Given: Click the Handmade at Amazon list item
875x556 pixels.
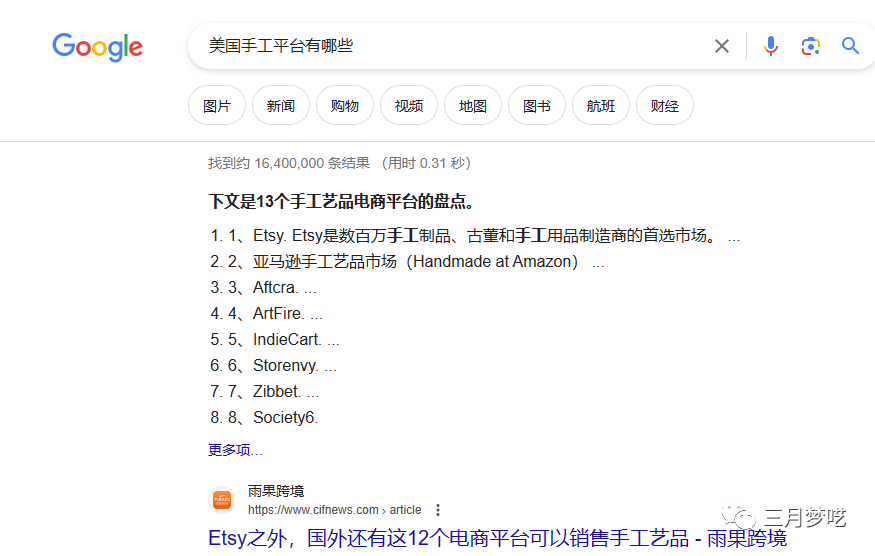Looking at the screenshot, I should click(407, 261).
